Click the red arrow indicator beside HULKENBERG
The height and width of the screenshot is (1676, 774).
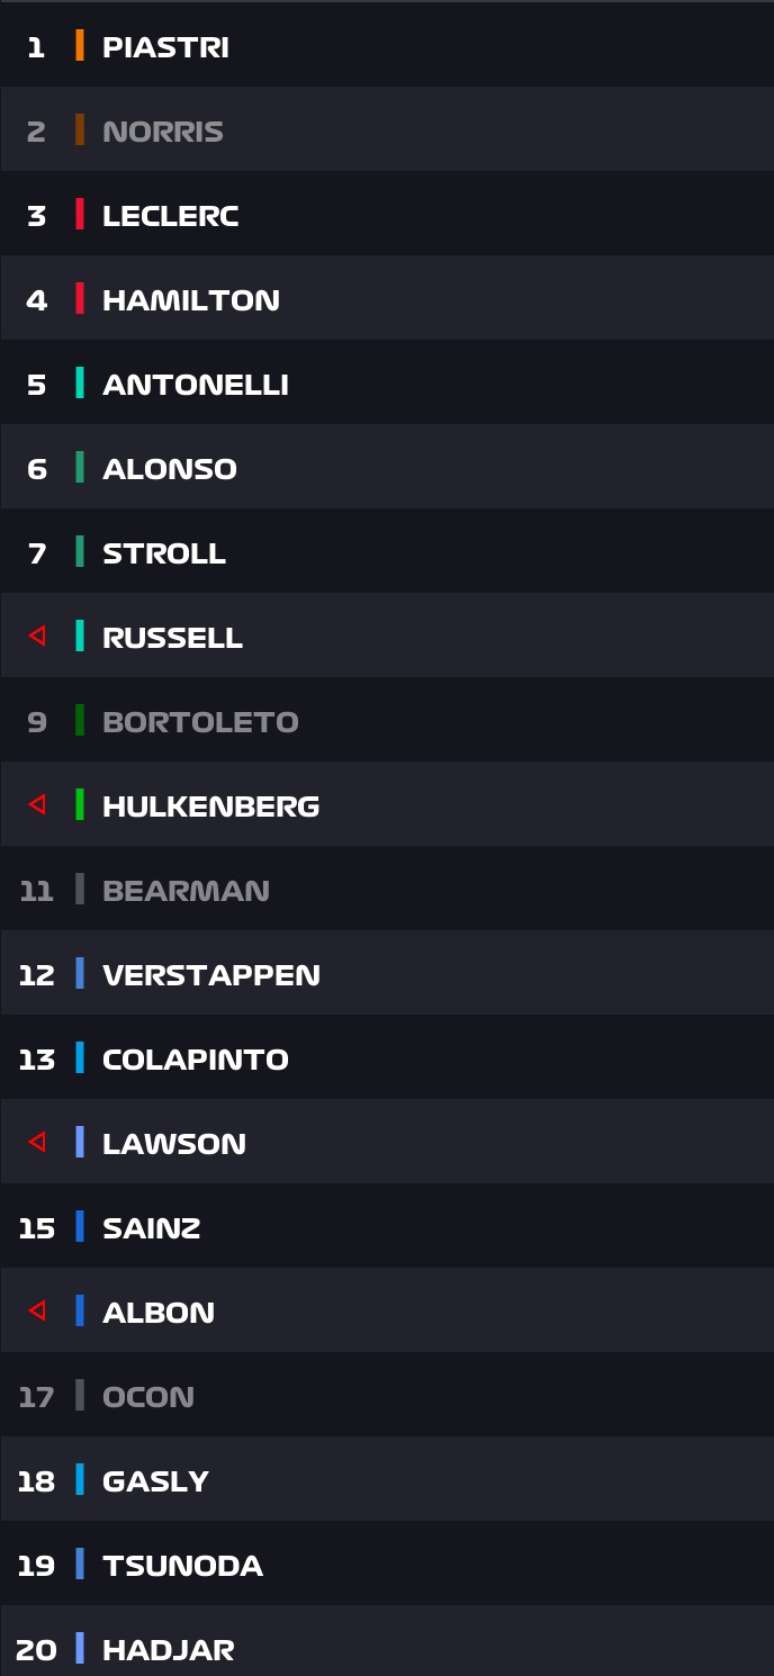point(38,805)
